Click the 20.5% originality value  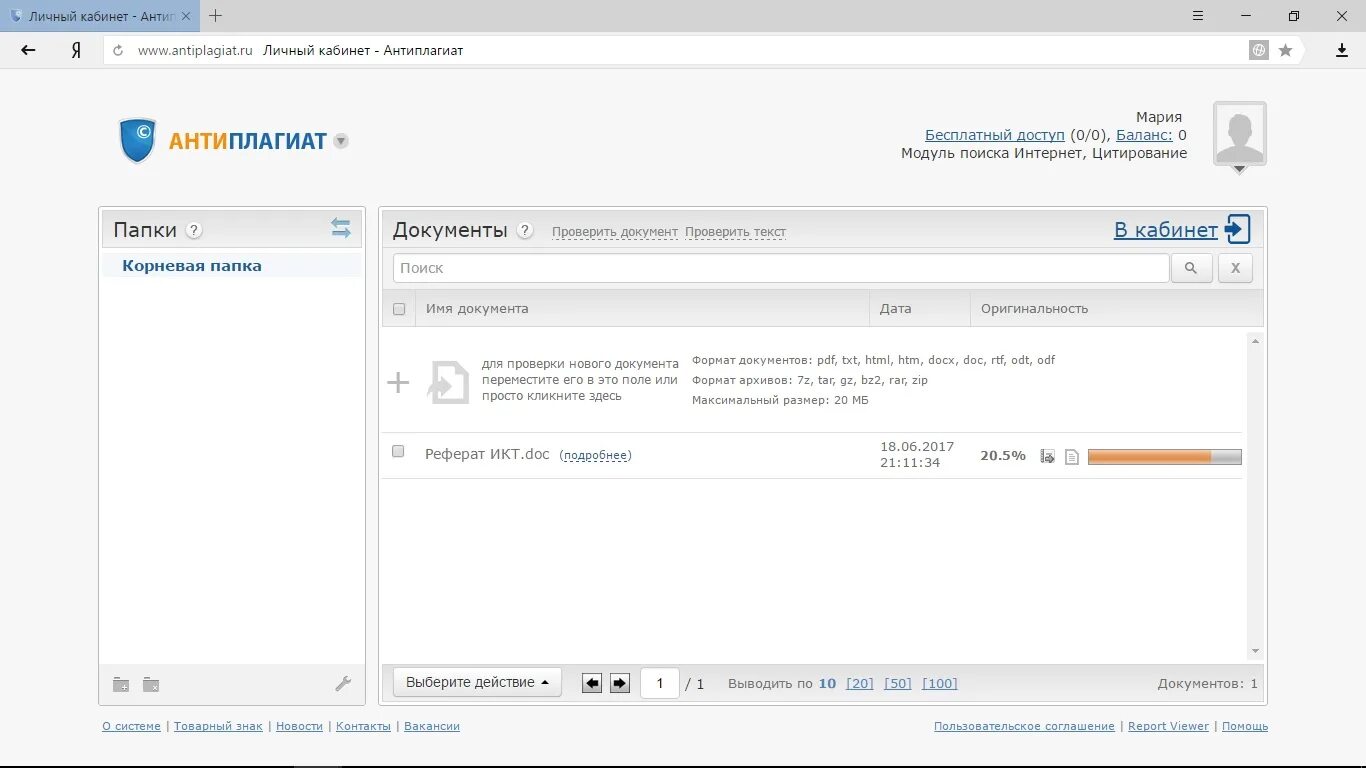click(1003, 455)
